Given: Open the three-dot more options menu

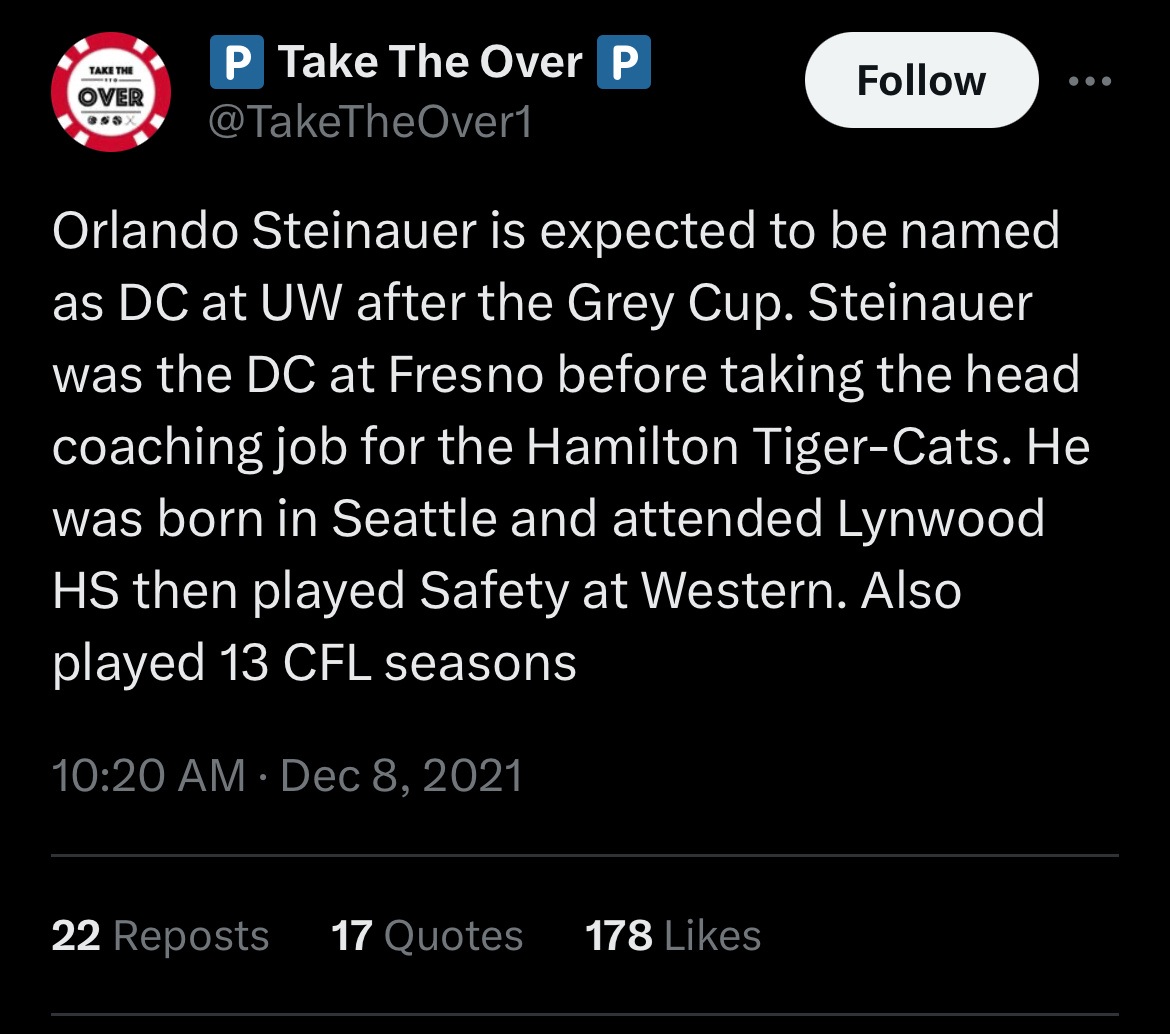Looking at the screenshot, I should pos(1089,82).
